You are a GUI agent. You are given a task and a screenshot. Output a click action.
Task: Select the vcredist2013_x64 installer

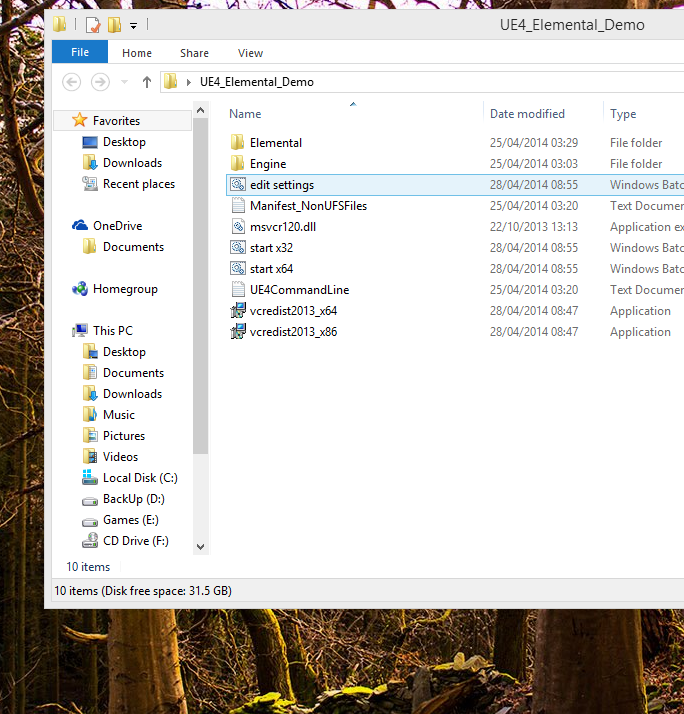point(293,311)
